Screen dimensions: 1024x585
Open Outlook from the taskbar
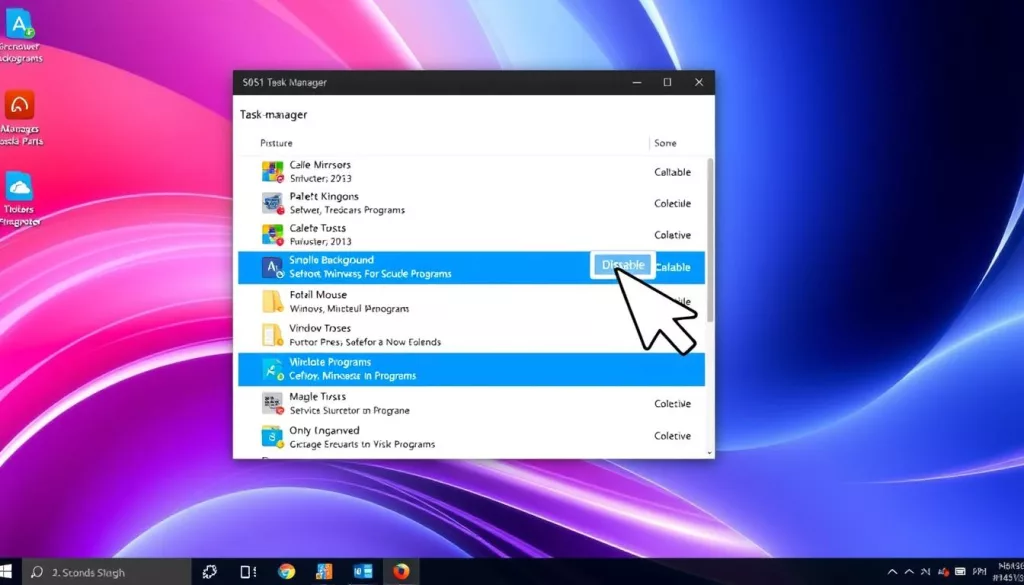(x=362, y=572)
